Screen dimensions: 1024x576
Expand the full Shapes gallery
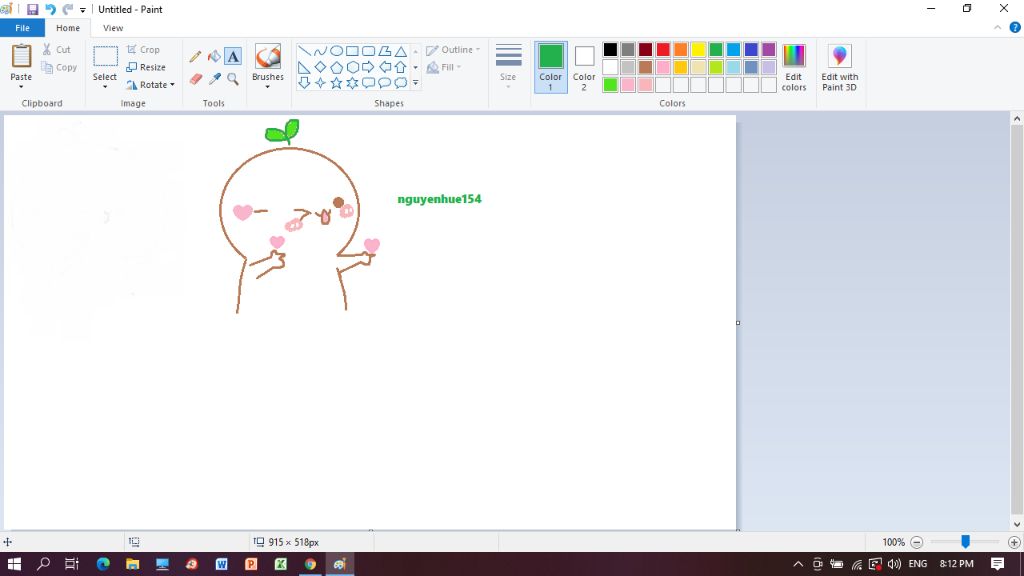tap(415, 83)
